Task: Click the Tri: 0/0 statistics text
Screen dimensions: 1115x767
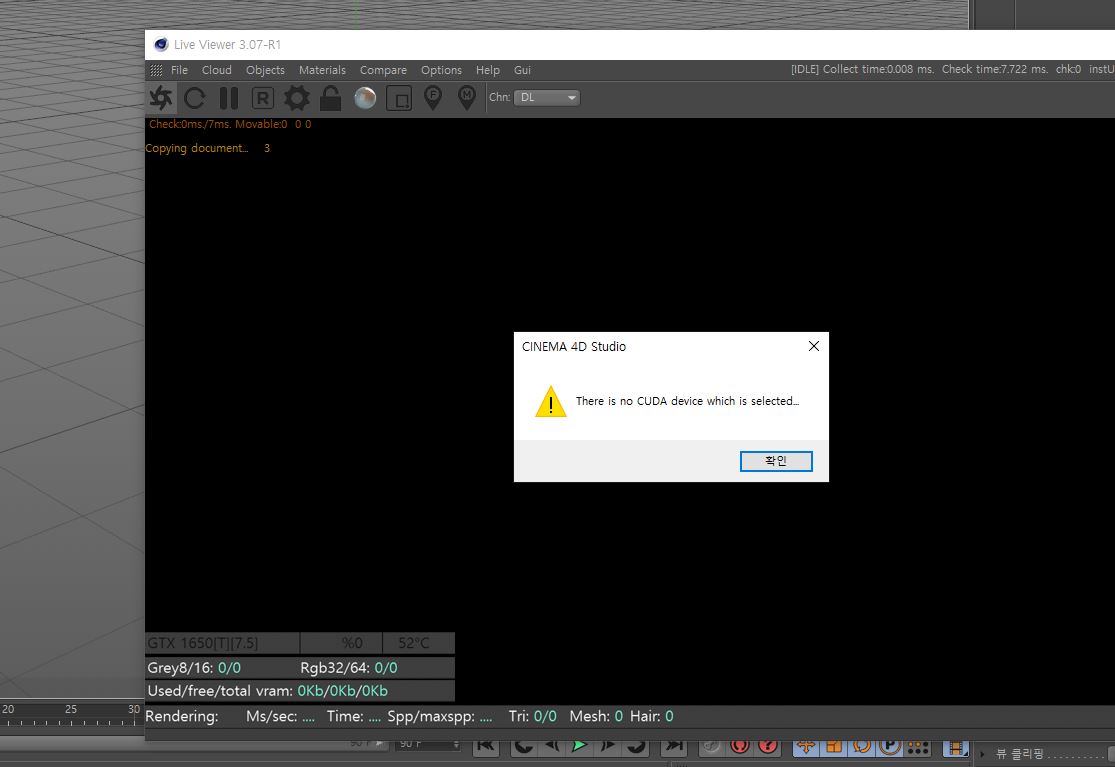Action: 533,716
